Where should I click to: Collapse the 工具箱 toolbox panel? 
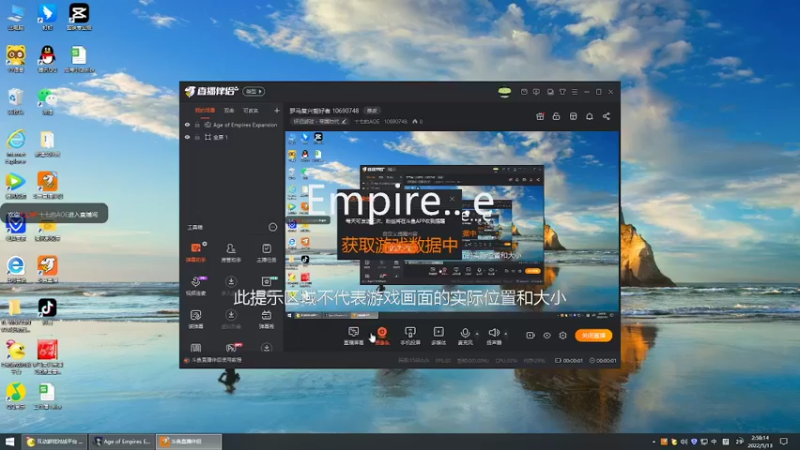click(x=272, y=227)
